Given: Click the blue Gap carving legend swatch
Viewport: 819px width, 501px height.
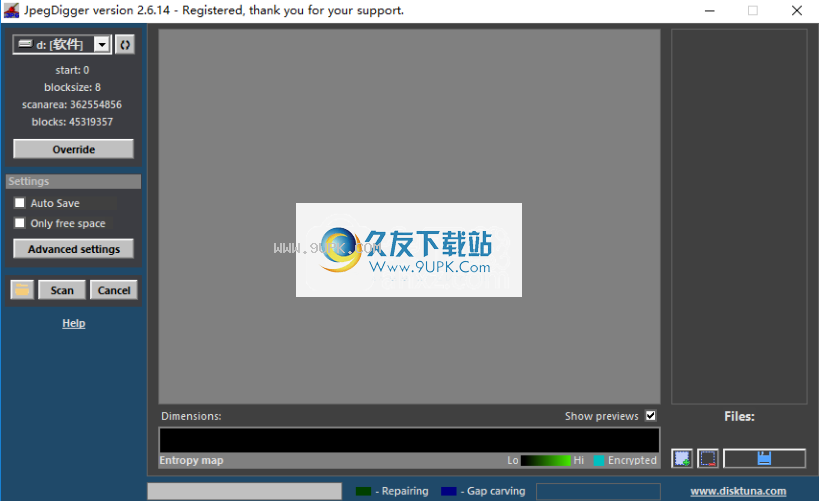Looking at the screenshot, I should coord(449,491).
